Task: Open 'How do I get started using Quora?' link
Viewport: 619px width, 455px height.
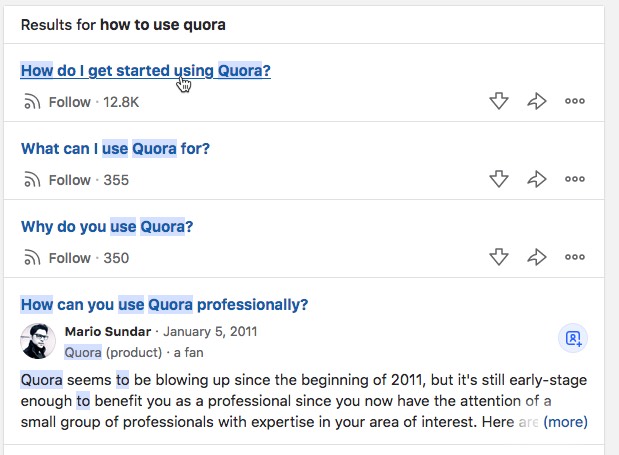Action: tap(146, 71)
